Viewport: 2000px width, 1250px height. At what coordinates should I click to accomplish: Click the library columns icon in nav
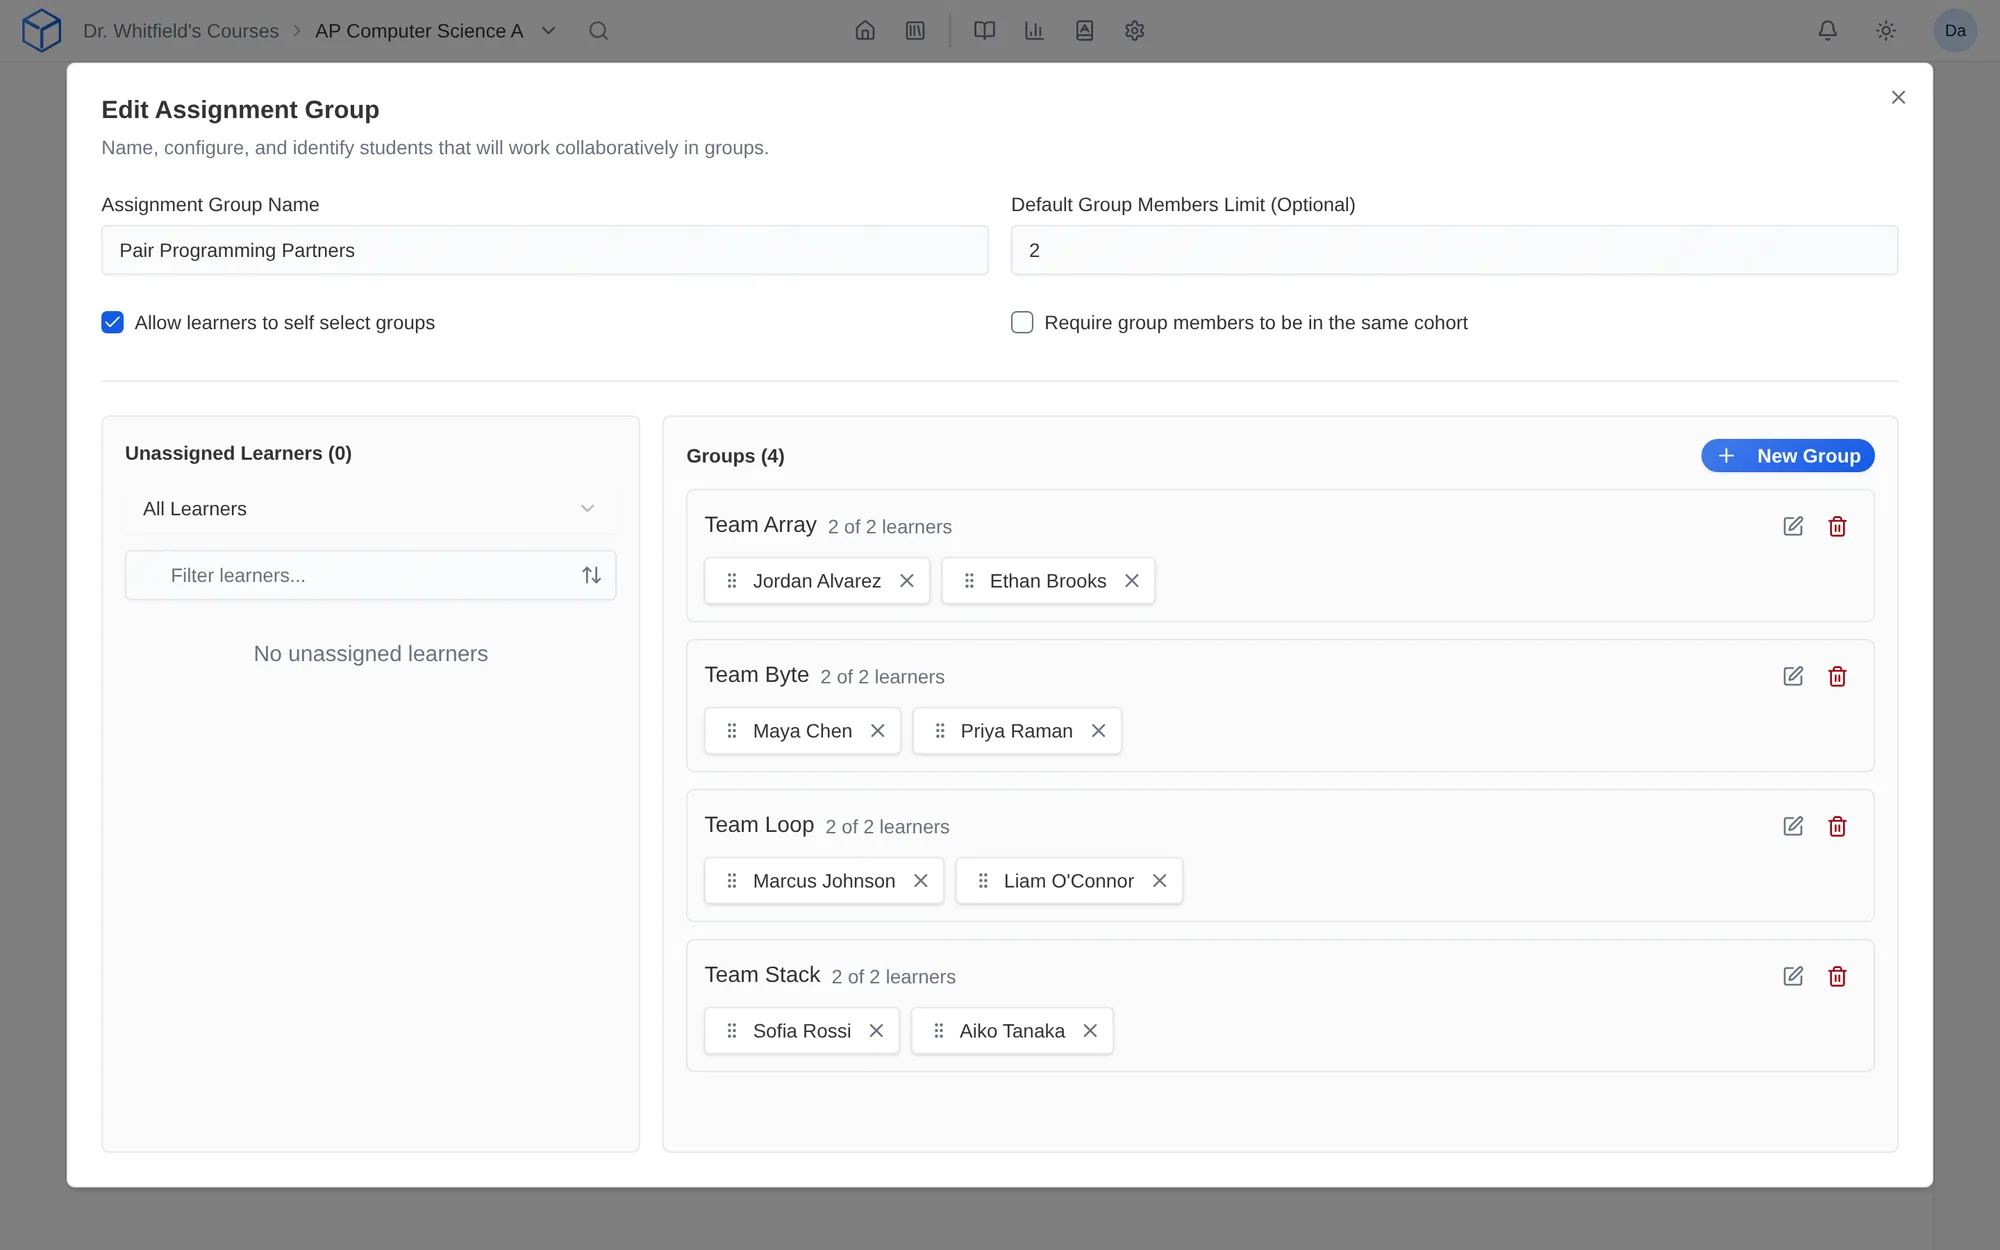tap(915, 31)
